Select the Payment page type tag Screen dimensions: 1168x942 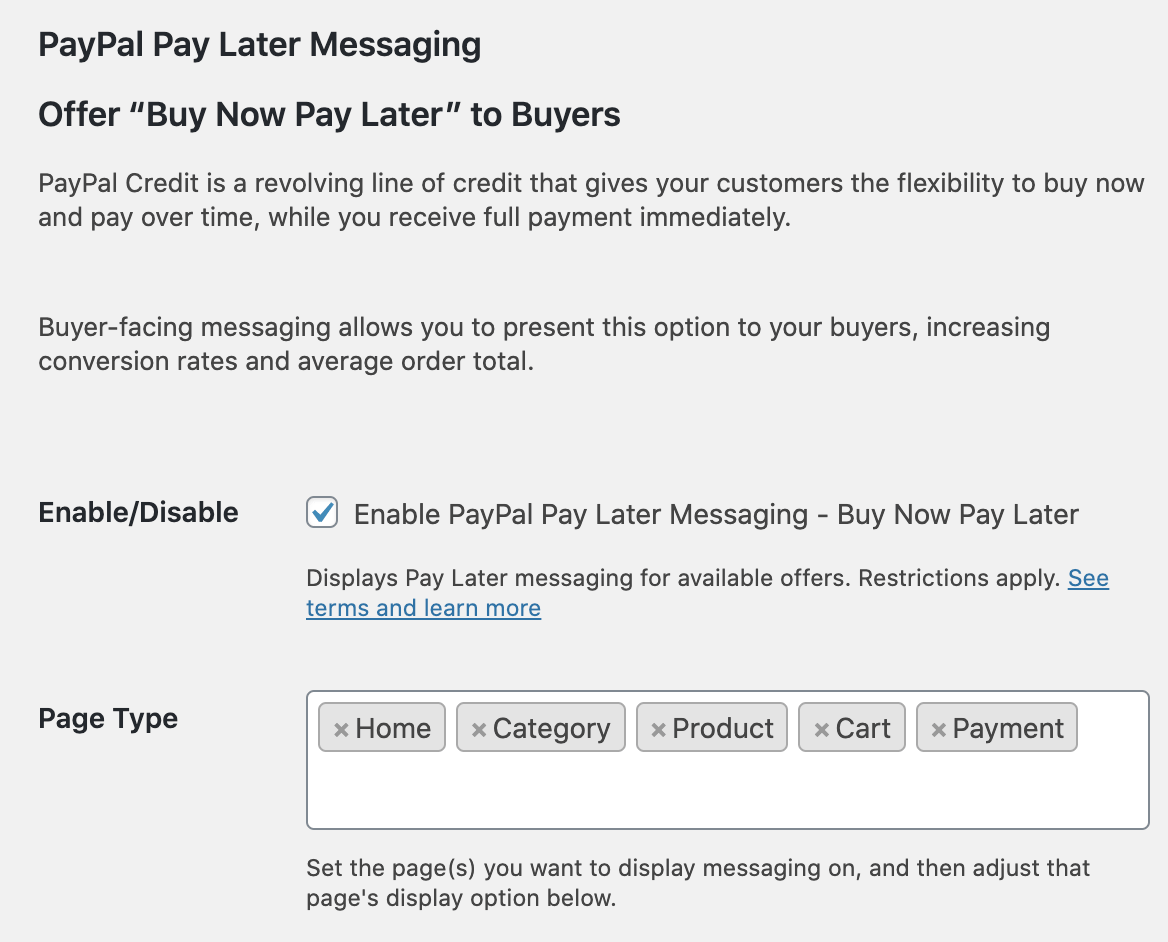coord(1005,727)
